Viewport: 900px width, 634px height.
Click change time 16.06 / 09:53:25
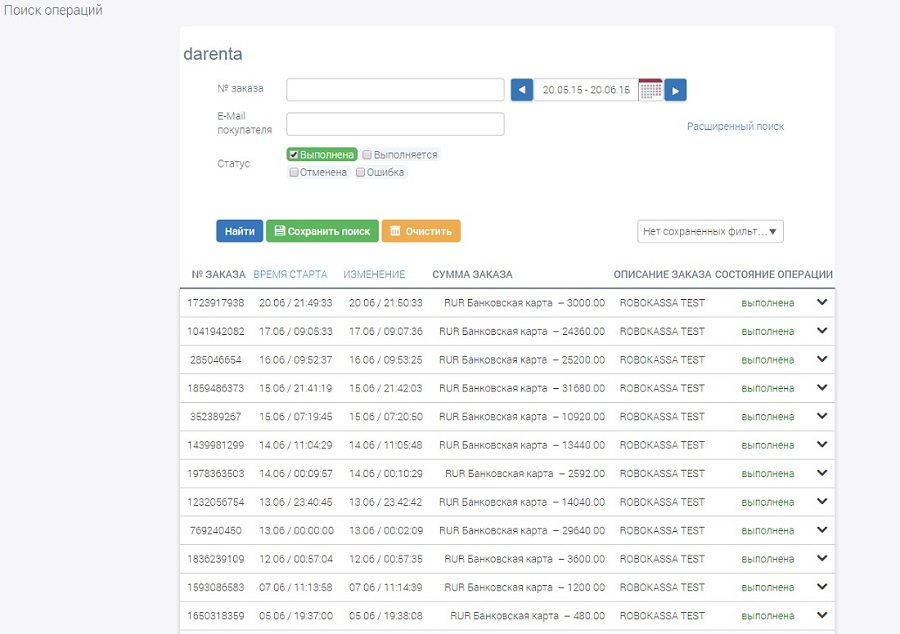tap(386, 360)
